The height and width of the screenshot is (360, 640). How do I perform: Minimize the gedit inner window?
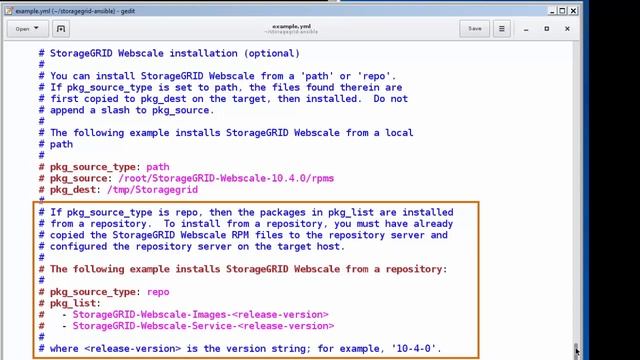(526, 29)
